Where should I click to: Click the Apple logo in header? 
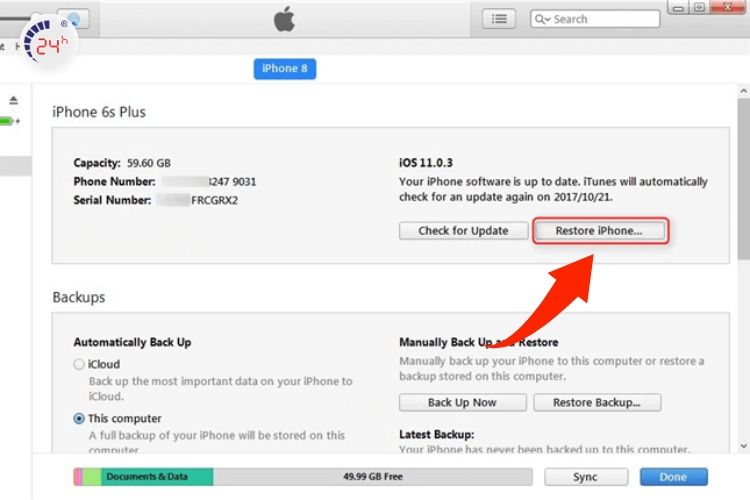284,19
